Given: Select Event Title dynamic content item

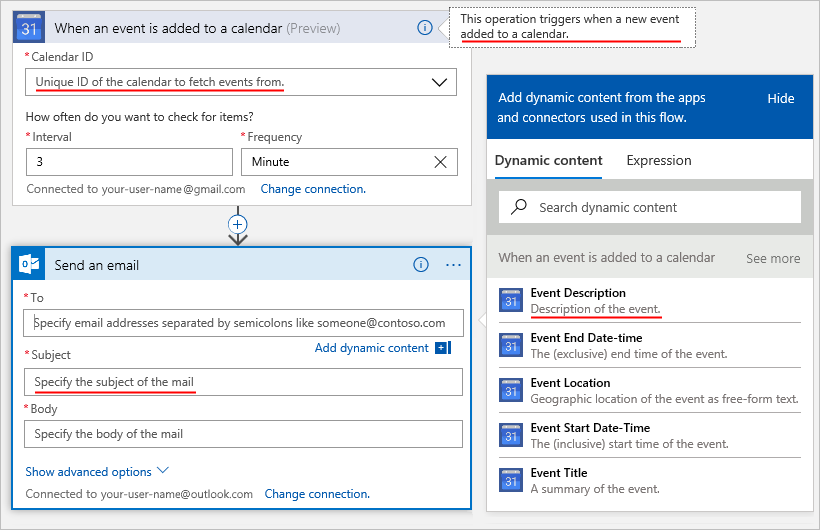Looking at the screenshot, I should click(x=650, y=481).
